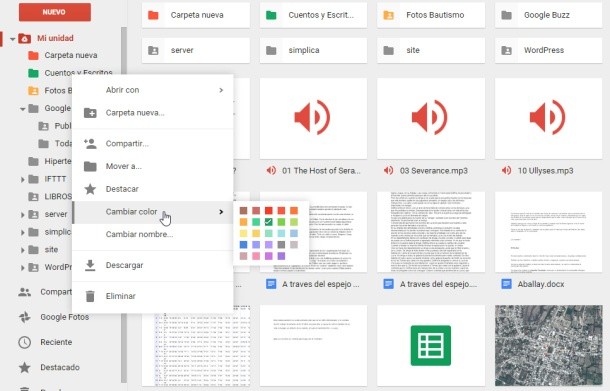Viewport: 610px width, 391px height.
Task: Select the satellite map image thumbnail
Action: click(549, 345)
